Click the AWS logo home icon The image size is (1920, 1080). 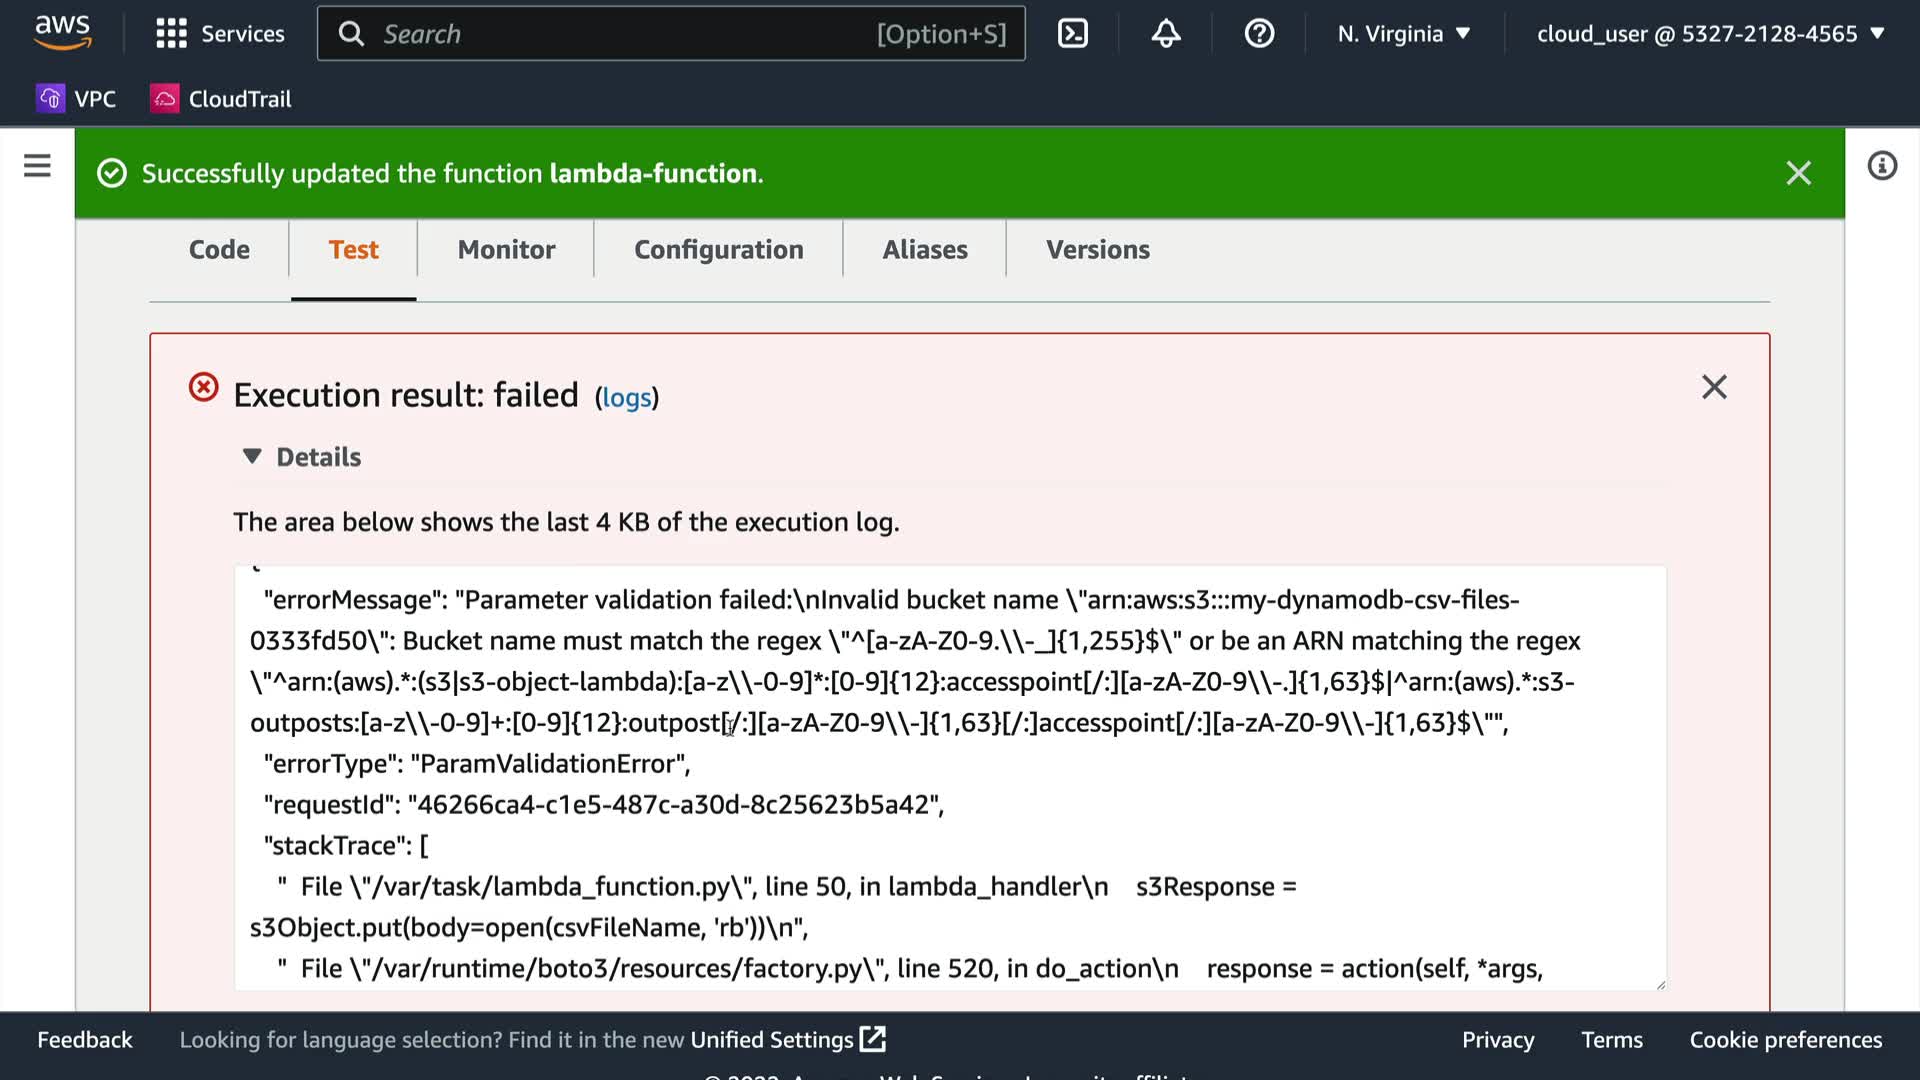tap(63, 33)
